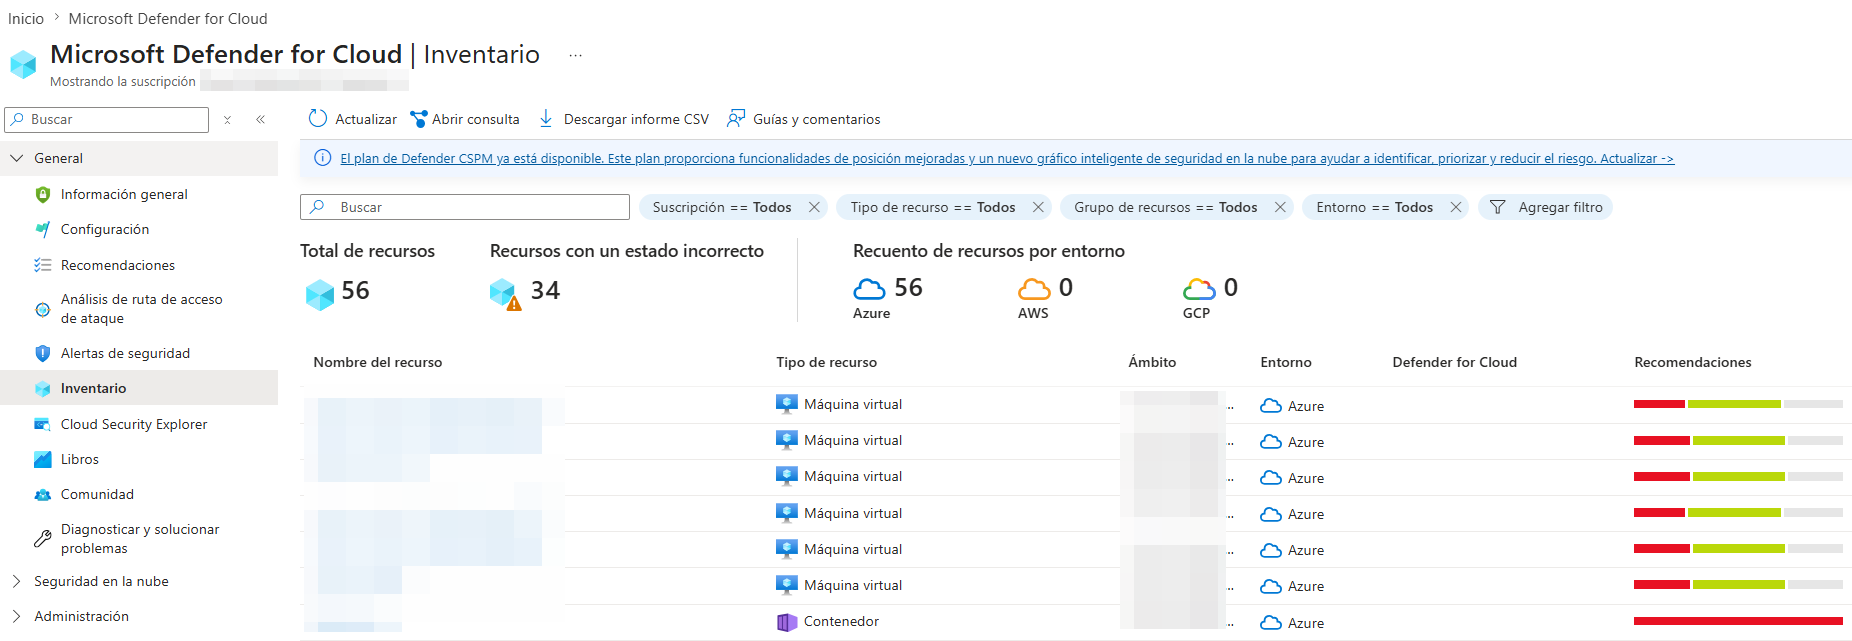The width and height of the screenshot is (1852, 641).
Task: Go to Recomendaciones in sidebar
Action: 118,265
